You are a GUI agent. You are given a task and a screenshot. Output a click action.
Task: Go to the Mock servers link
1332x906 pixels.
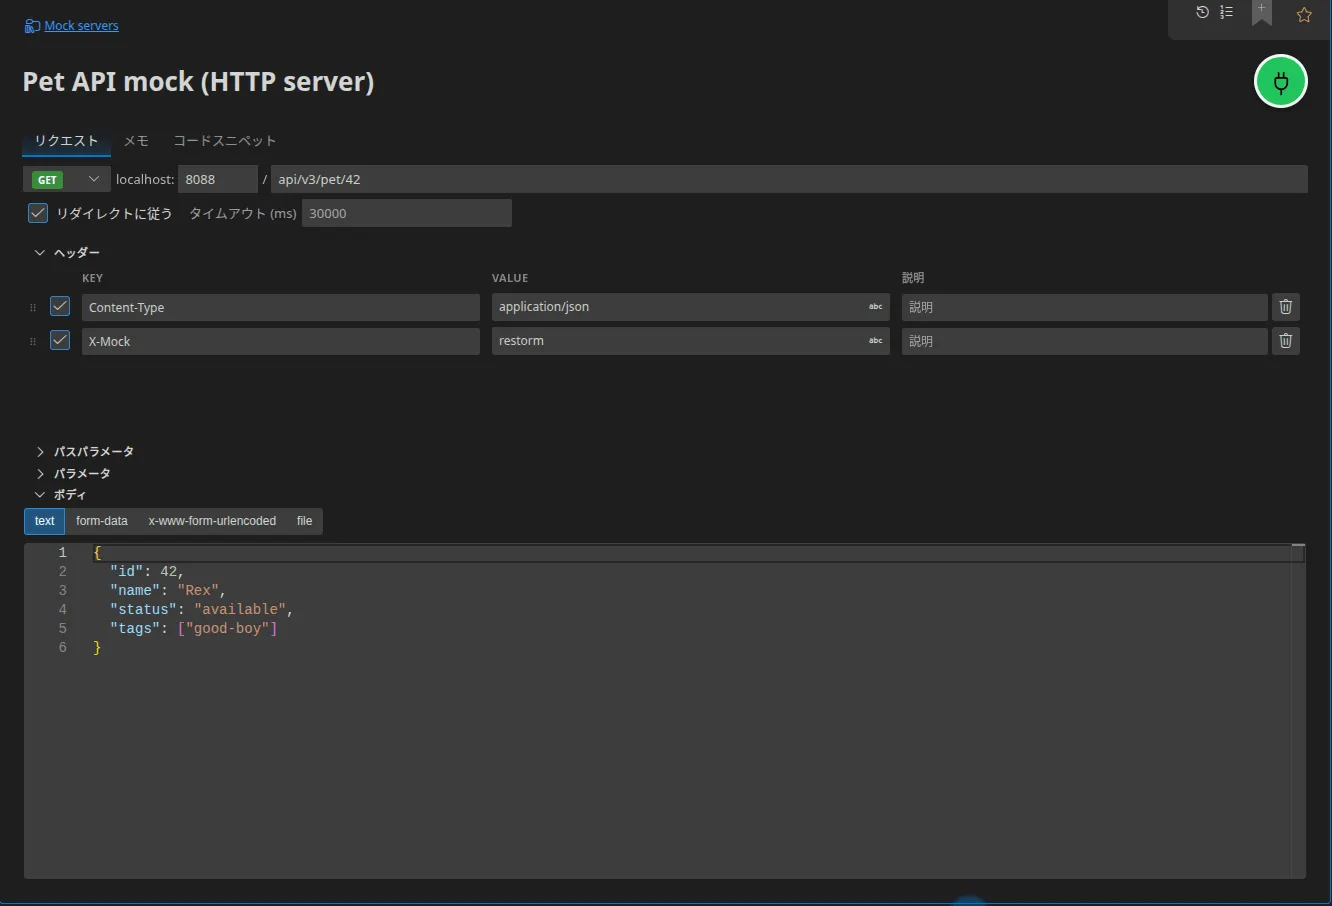[81, 26]
